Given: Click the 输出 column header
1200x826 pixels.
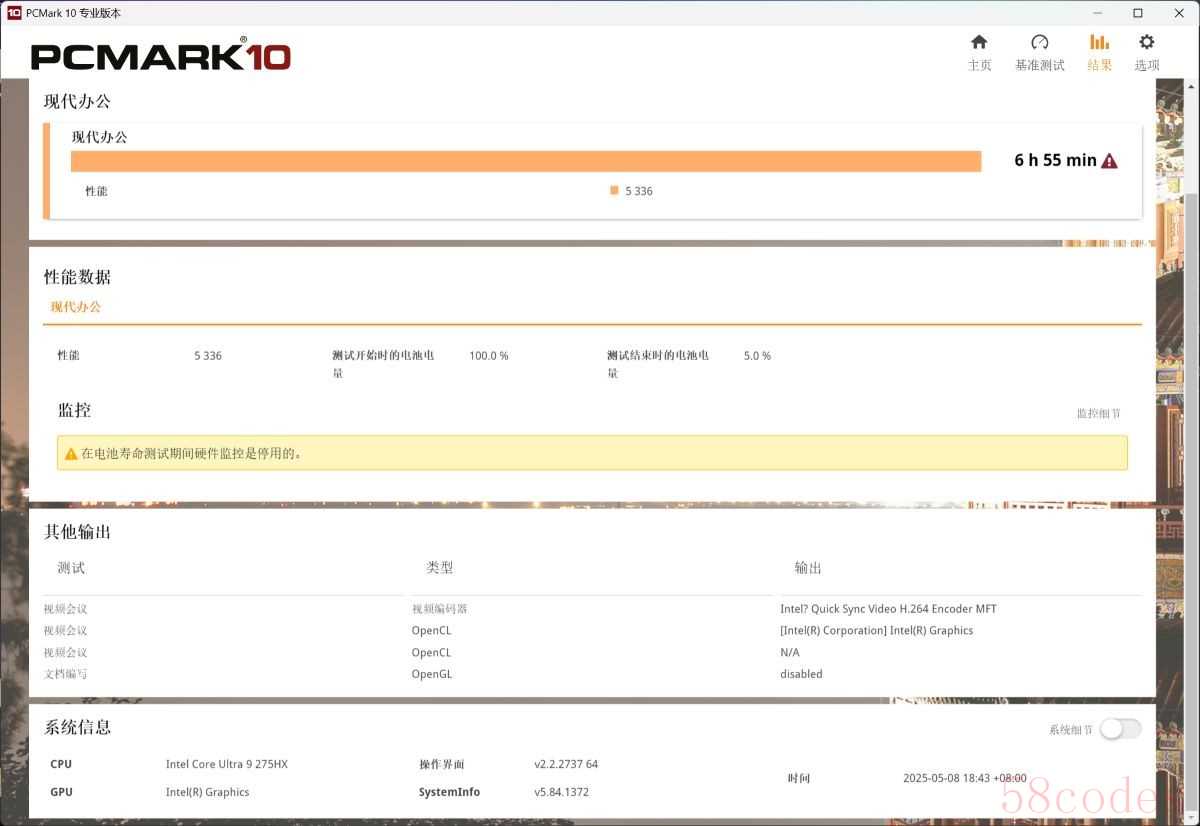Looking at the screenshot, I should pyautogui.click(x=808, y=568).
